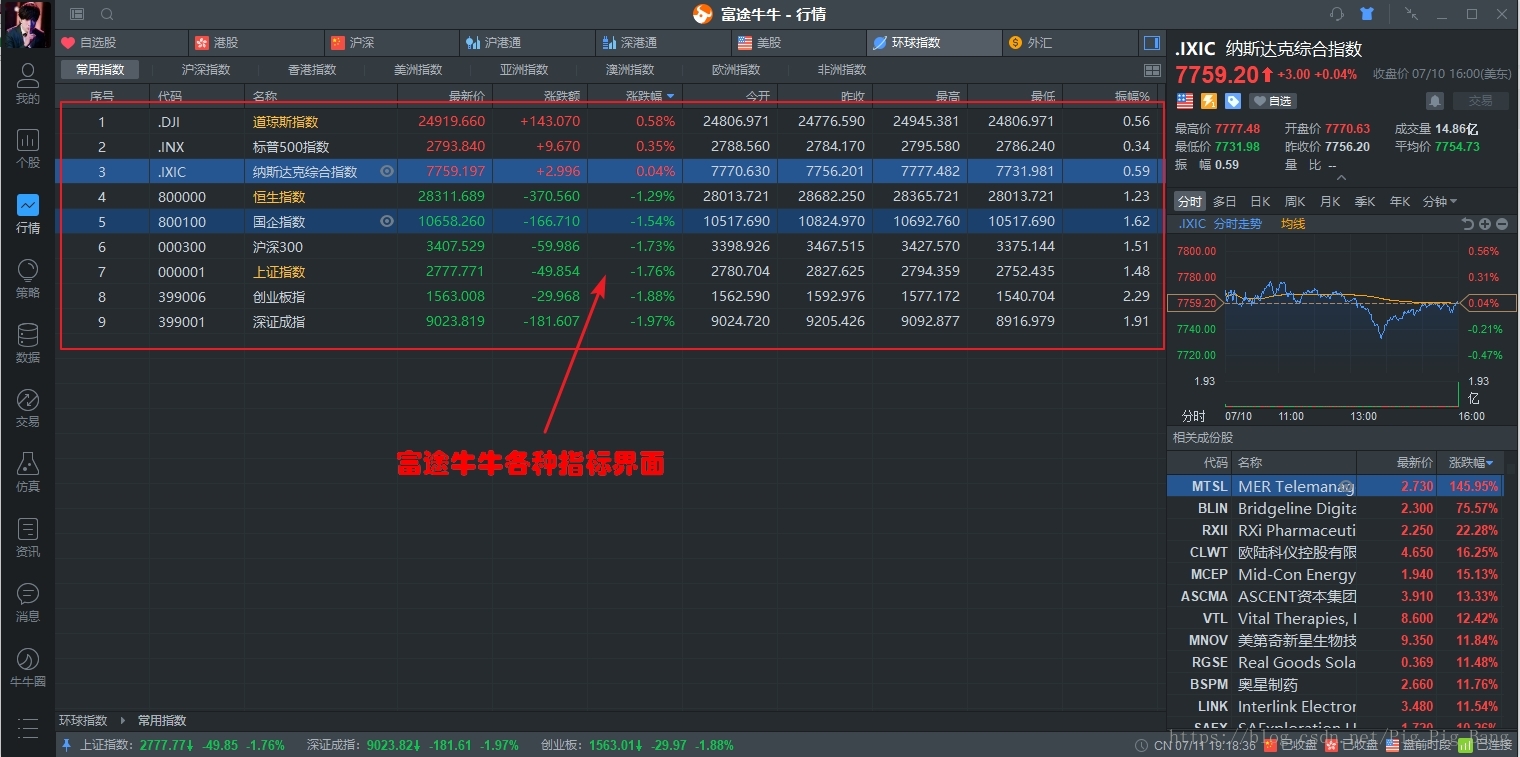Sort constituents list by 涨跌幅 arrow
1520x757 pixels.
tap(1490, 463)
